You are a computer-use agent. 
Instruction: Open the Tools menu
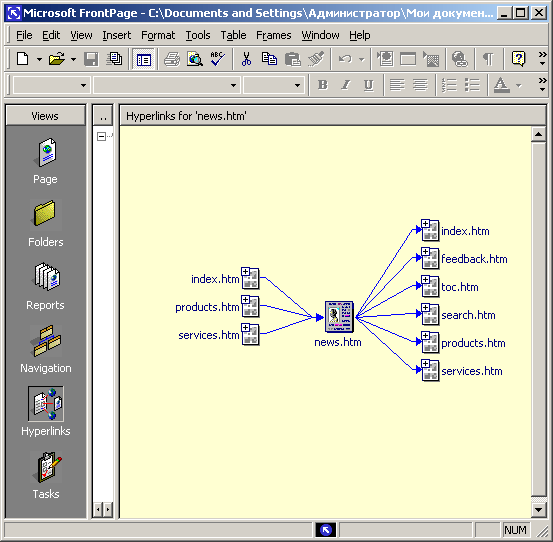tap(198, 35)
